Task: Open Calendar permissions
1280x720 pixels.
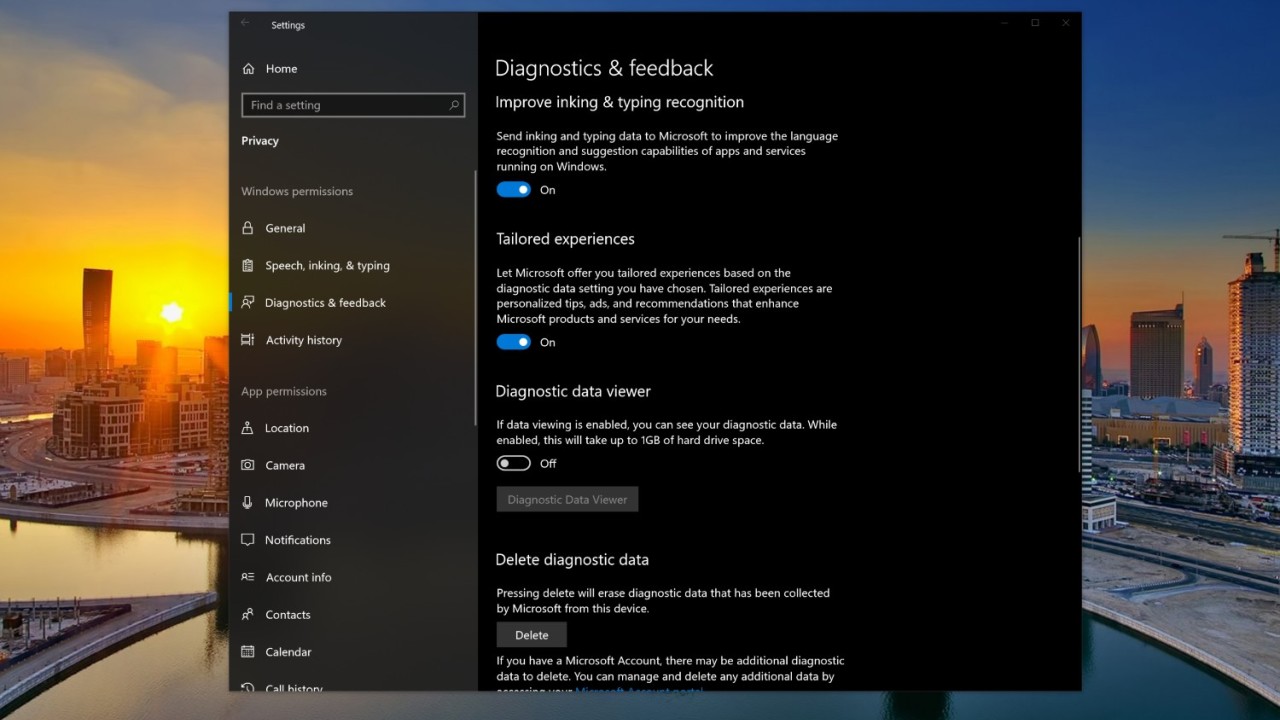Action: (x=352, y=652)
